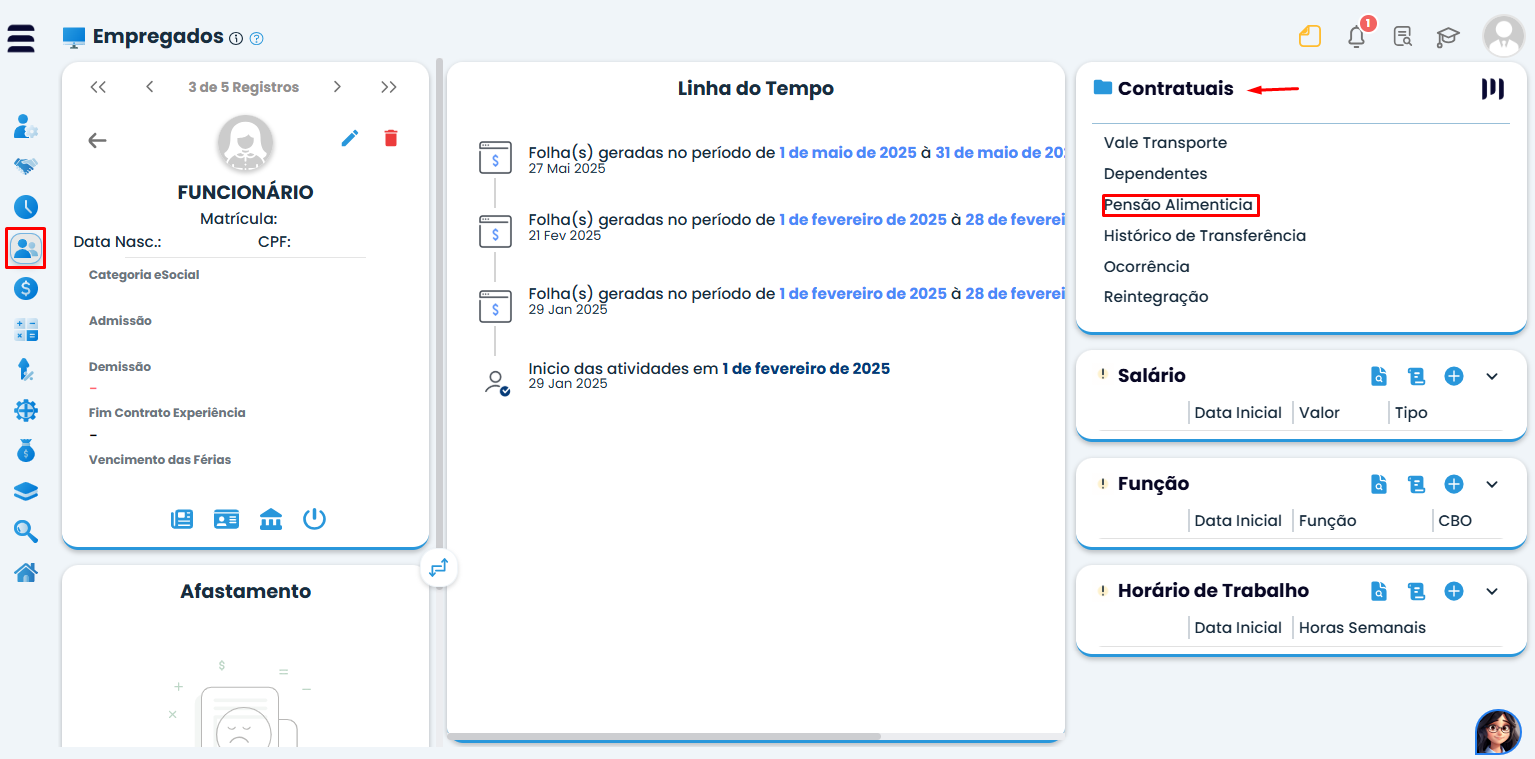The image size is (1535, 759).
Task: Open Histórico de Transferência in Contratuais
Action: point(1205,236)
